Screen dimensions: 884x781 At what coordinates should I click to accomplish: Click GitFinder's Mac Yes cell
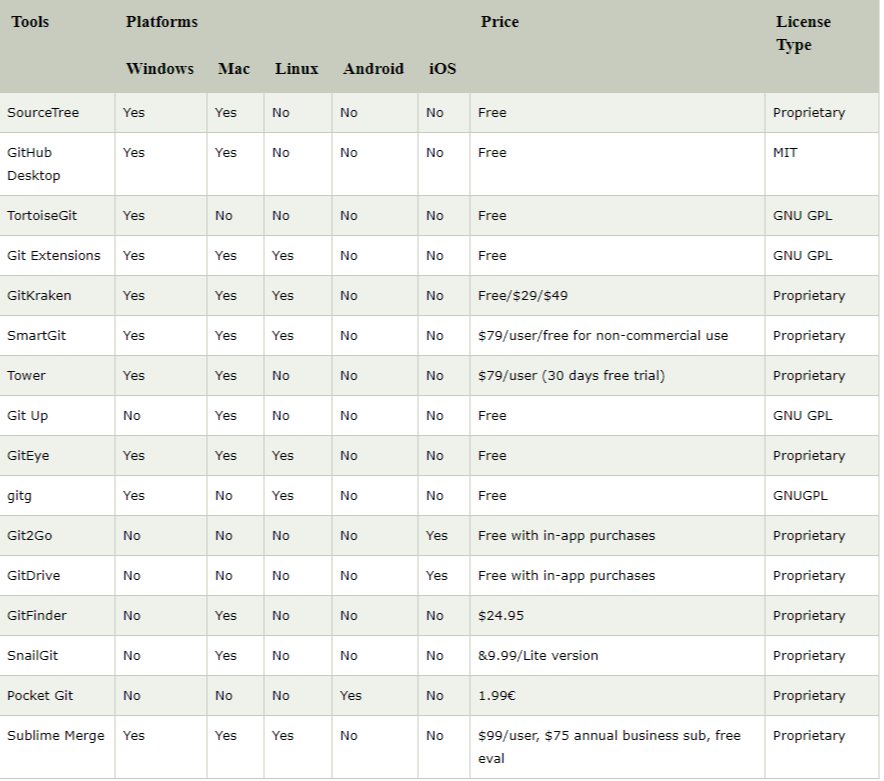tap(226, 616)
